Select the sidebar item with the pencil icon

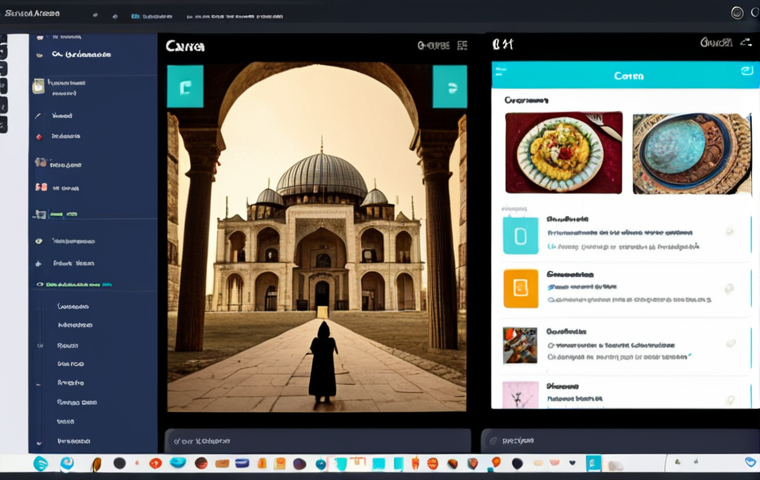coord(93,116)
